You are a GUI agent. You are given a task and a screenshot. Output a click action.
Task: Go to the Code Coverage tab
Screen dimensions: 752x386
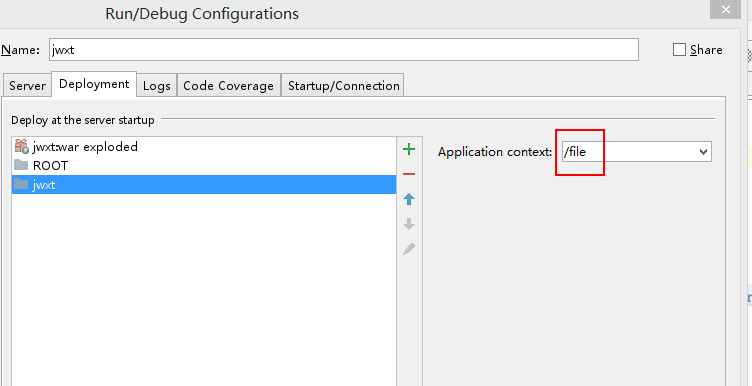[228, 86]
